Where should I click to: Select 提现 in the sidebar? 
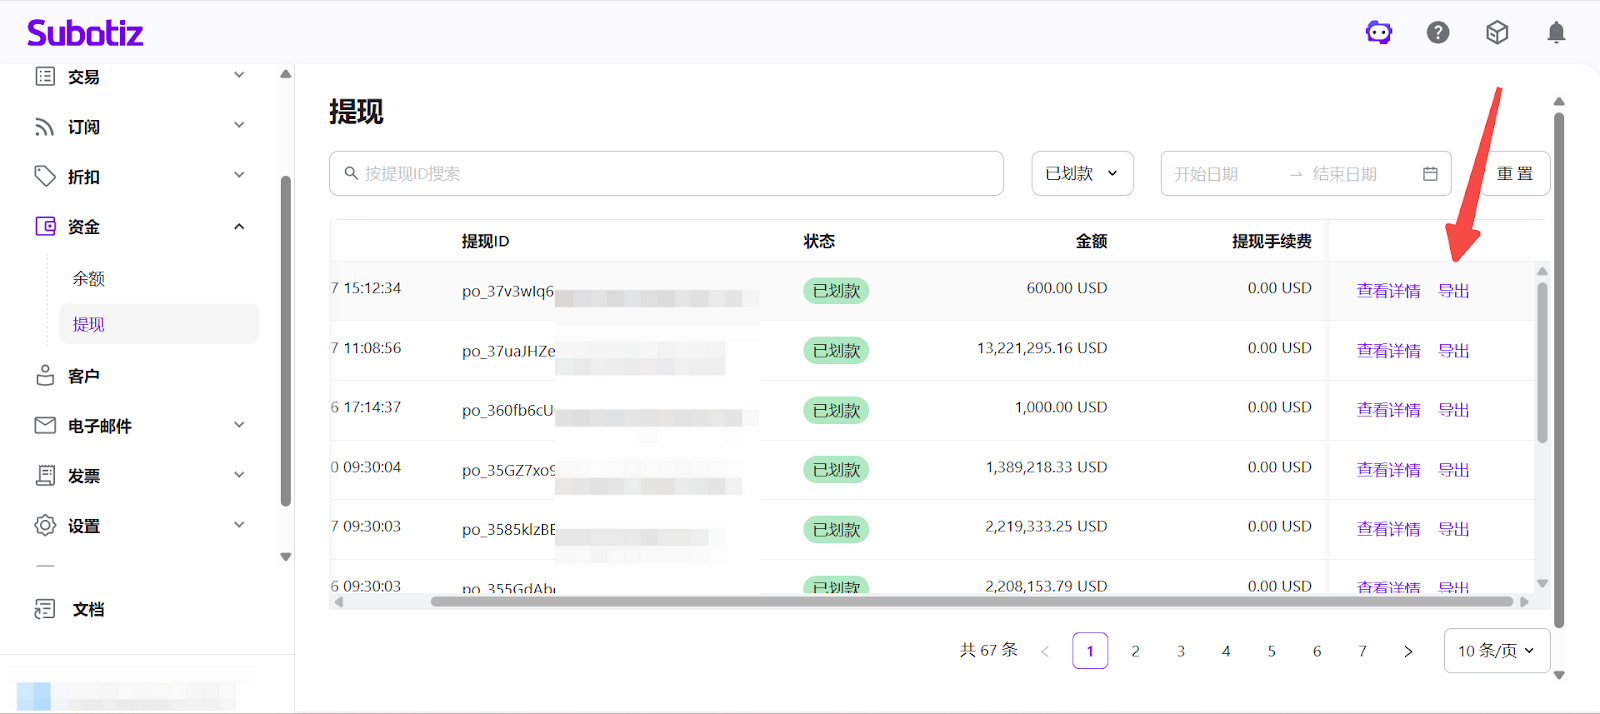[89, 324]
